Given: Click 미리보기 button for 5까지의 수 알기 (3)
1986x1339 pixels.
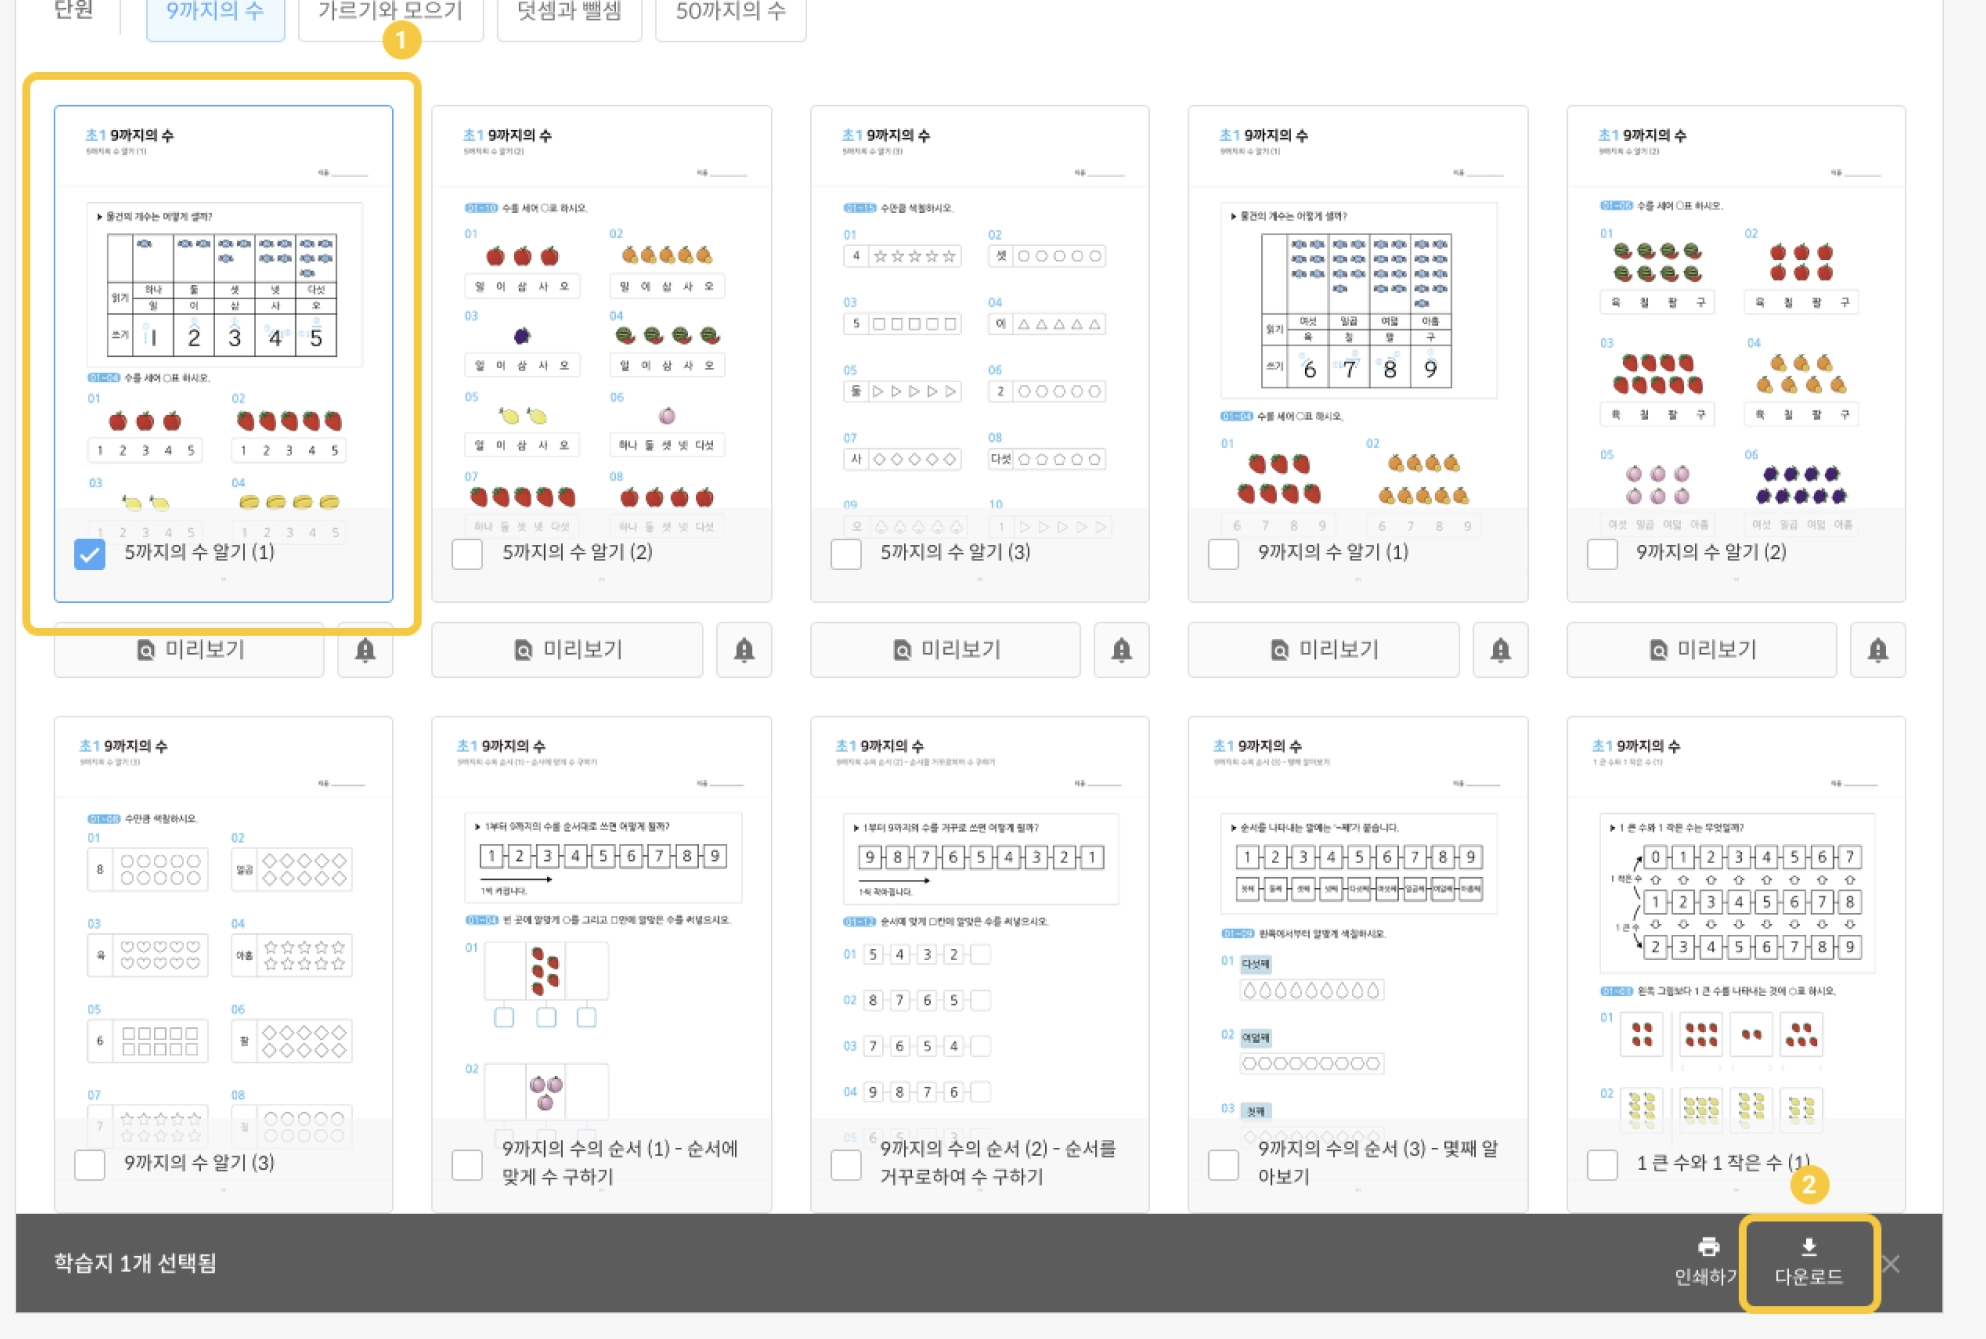Looking at the screenshot, I should [945, 650].
